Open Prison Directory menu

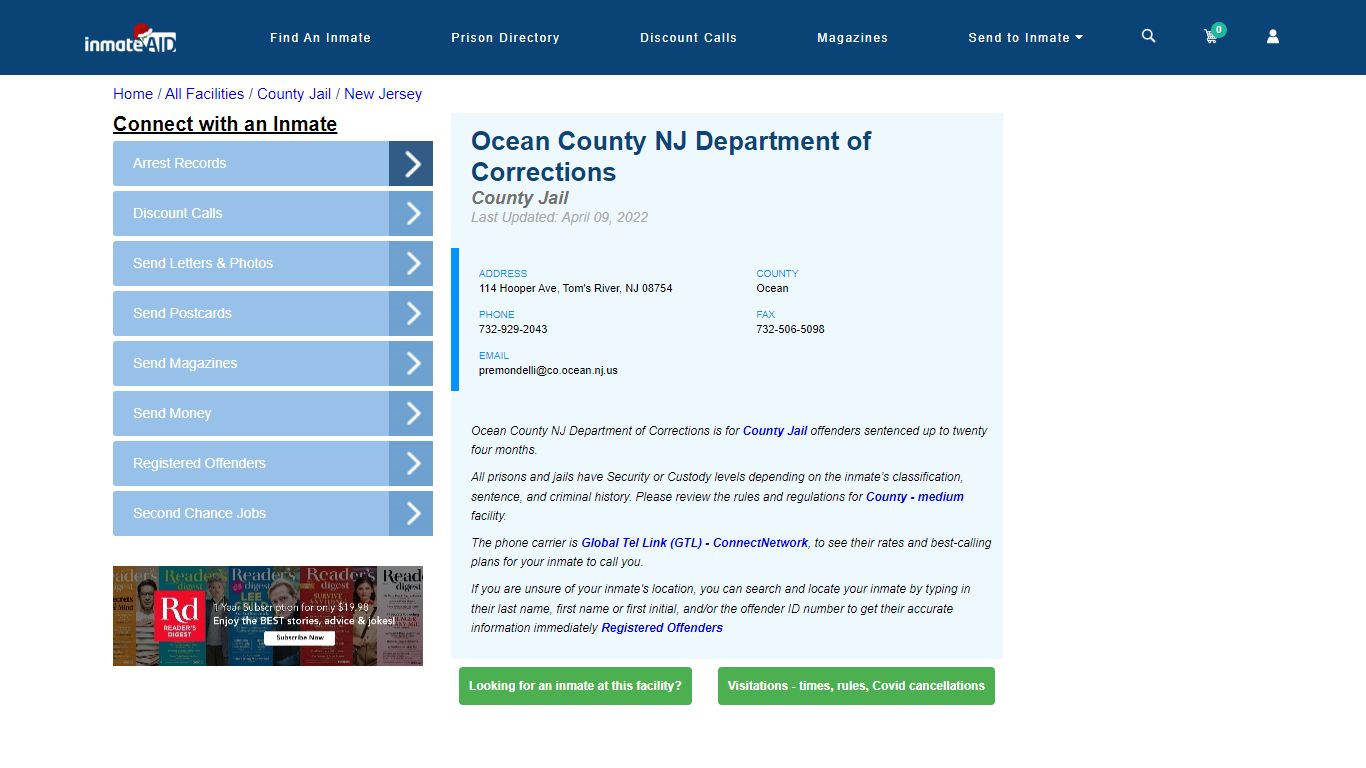[x=505, y=38]
